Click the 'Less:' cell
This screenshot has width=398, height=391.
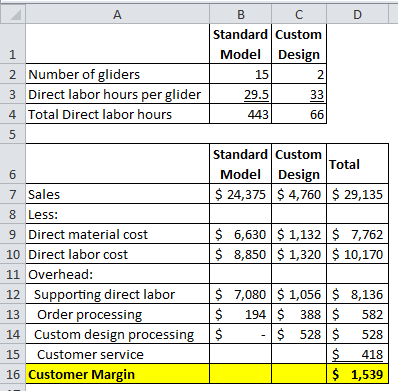coord(117,214)
